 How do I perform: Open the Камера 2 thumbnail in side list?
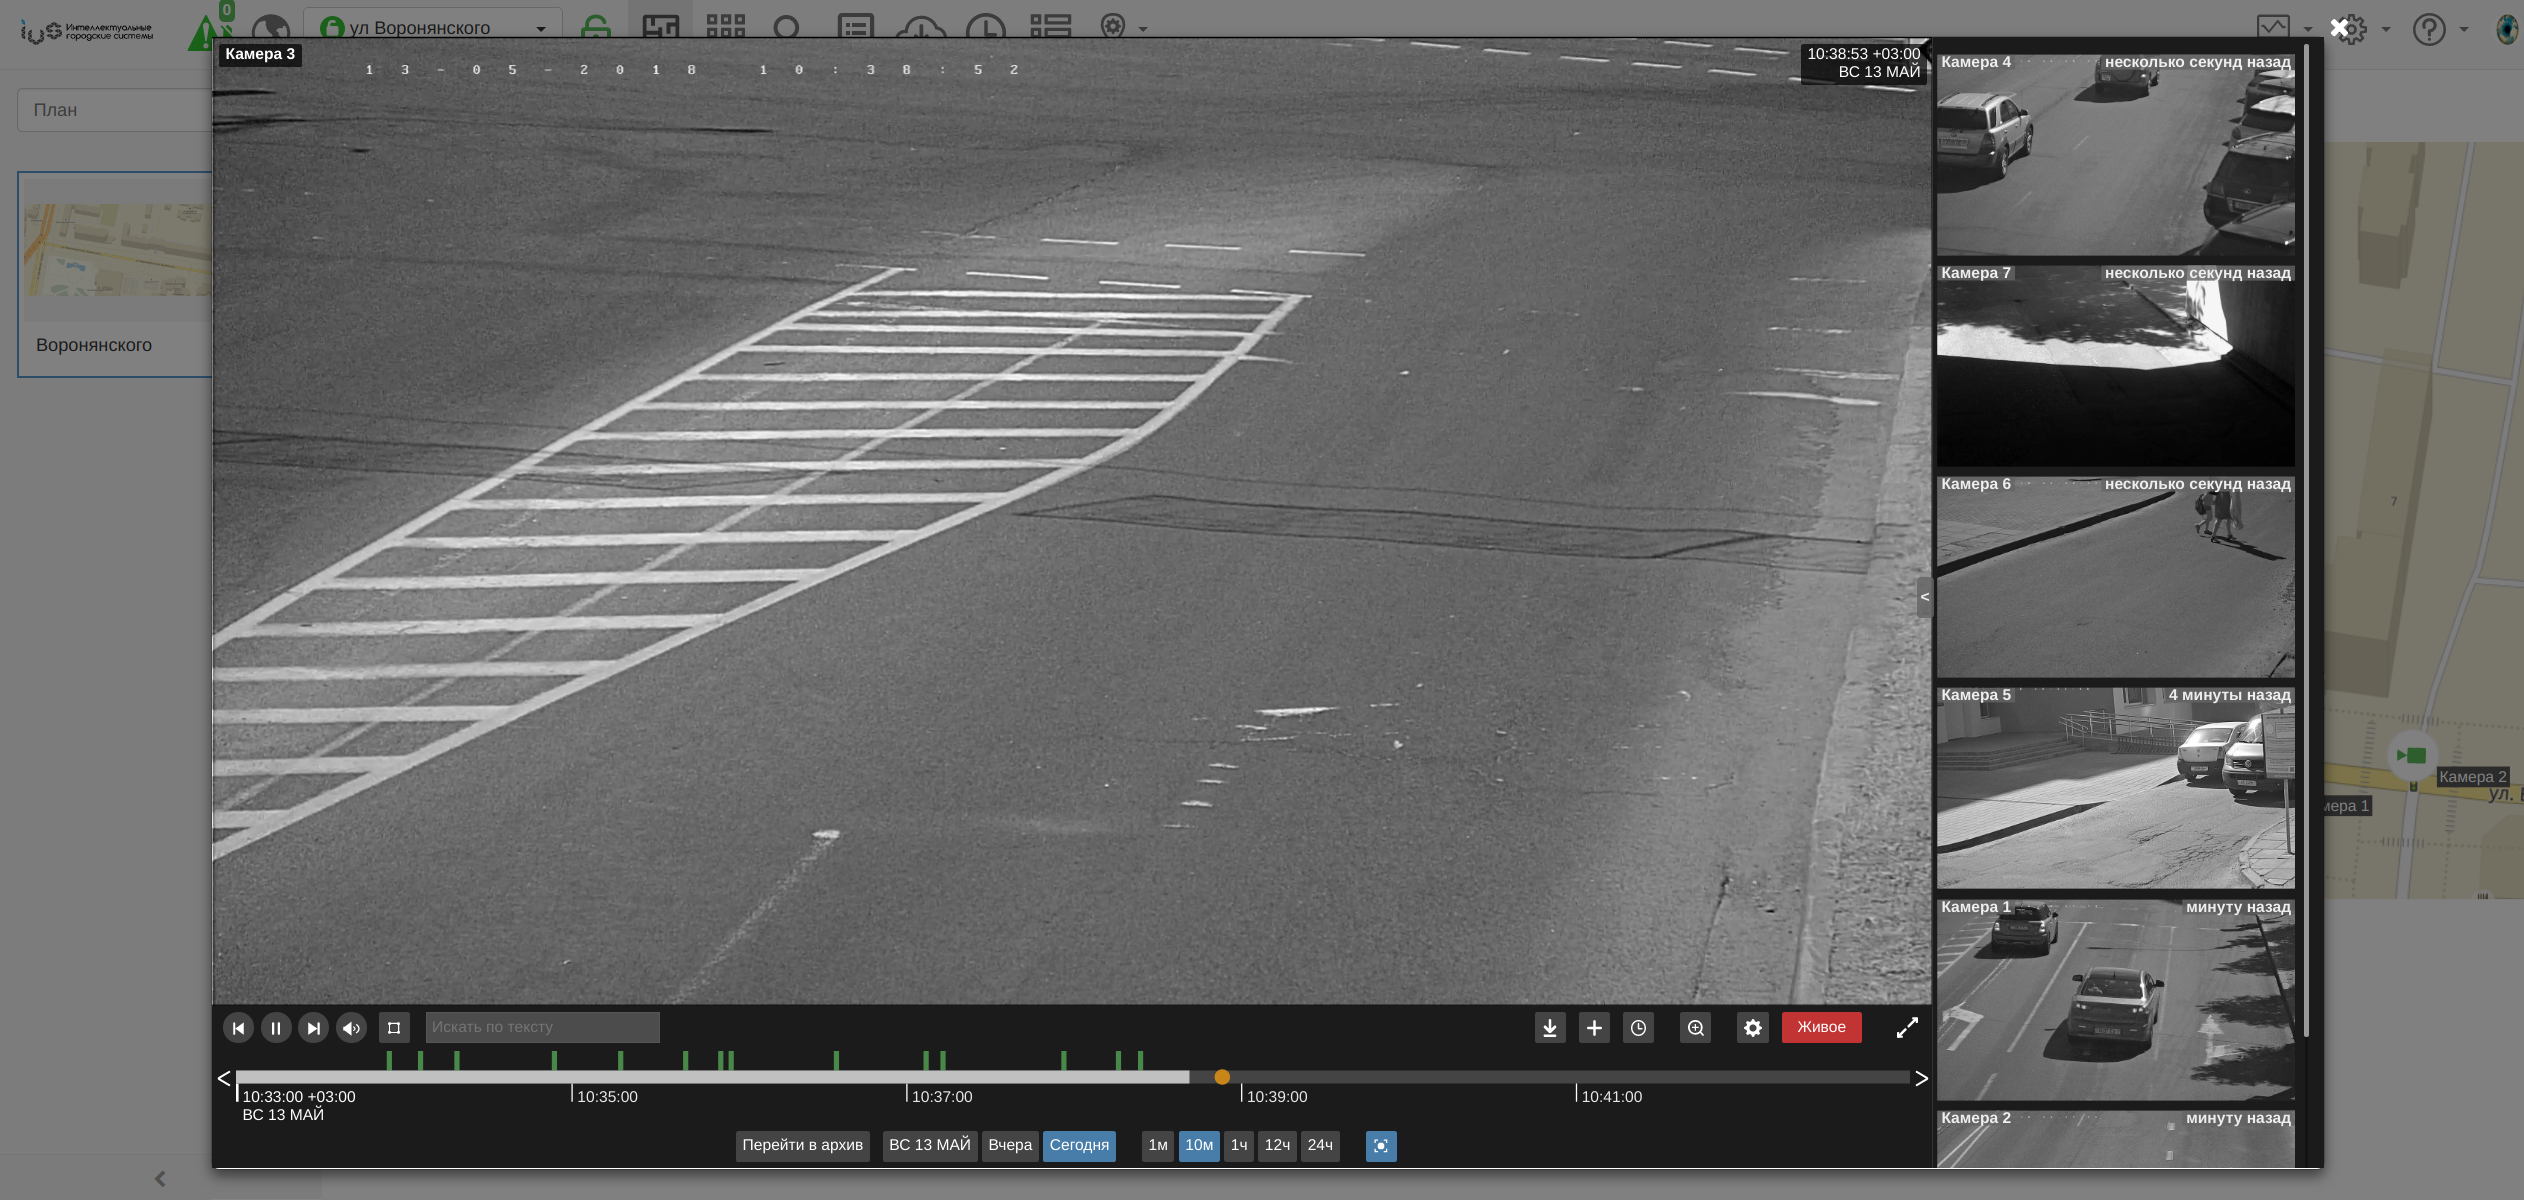(x=2115, y=1138)
